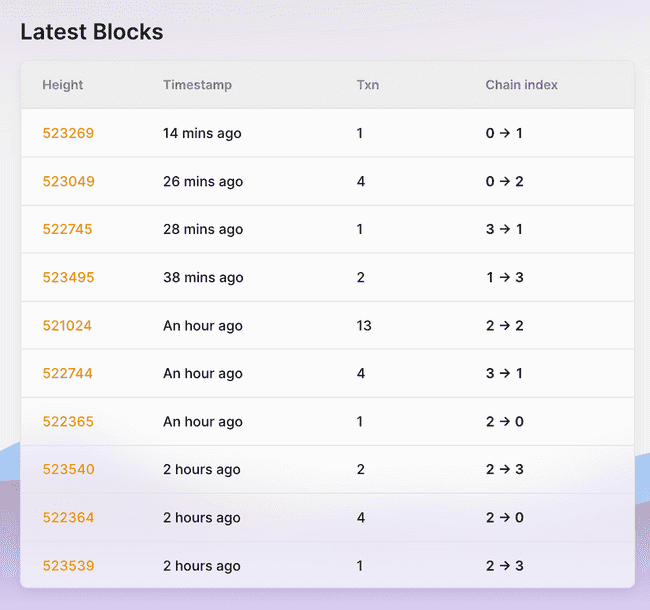Image resolution: width=650 pixels, height=610 pixels.
Task: Open block height 521024
Action: coord(67,325)
